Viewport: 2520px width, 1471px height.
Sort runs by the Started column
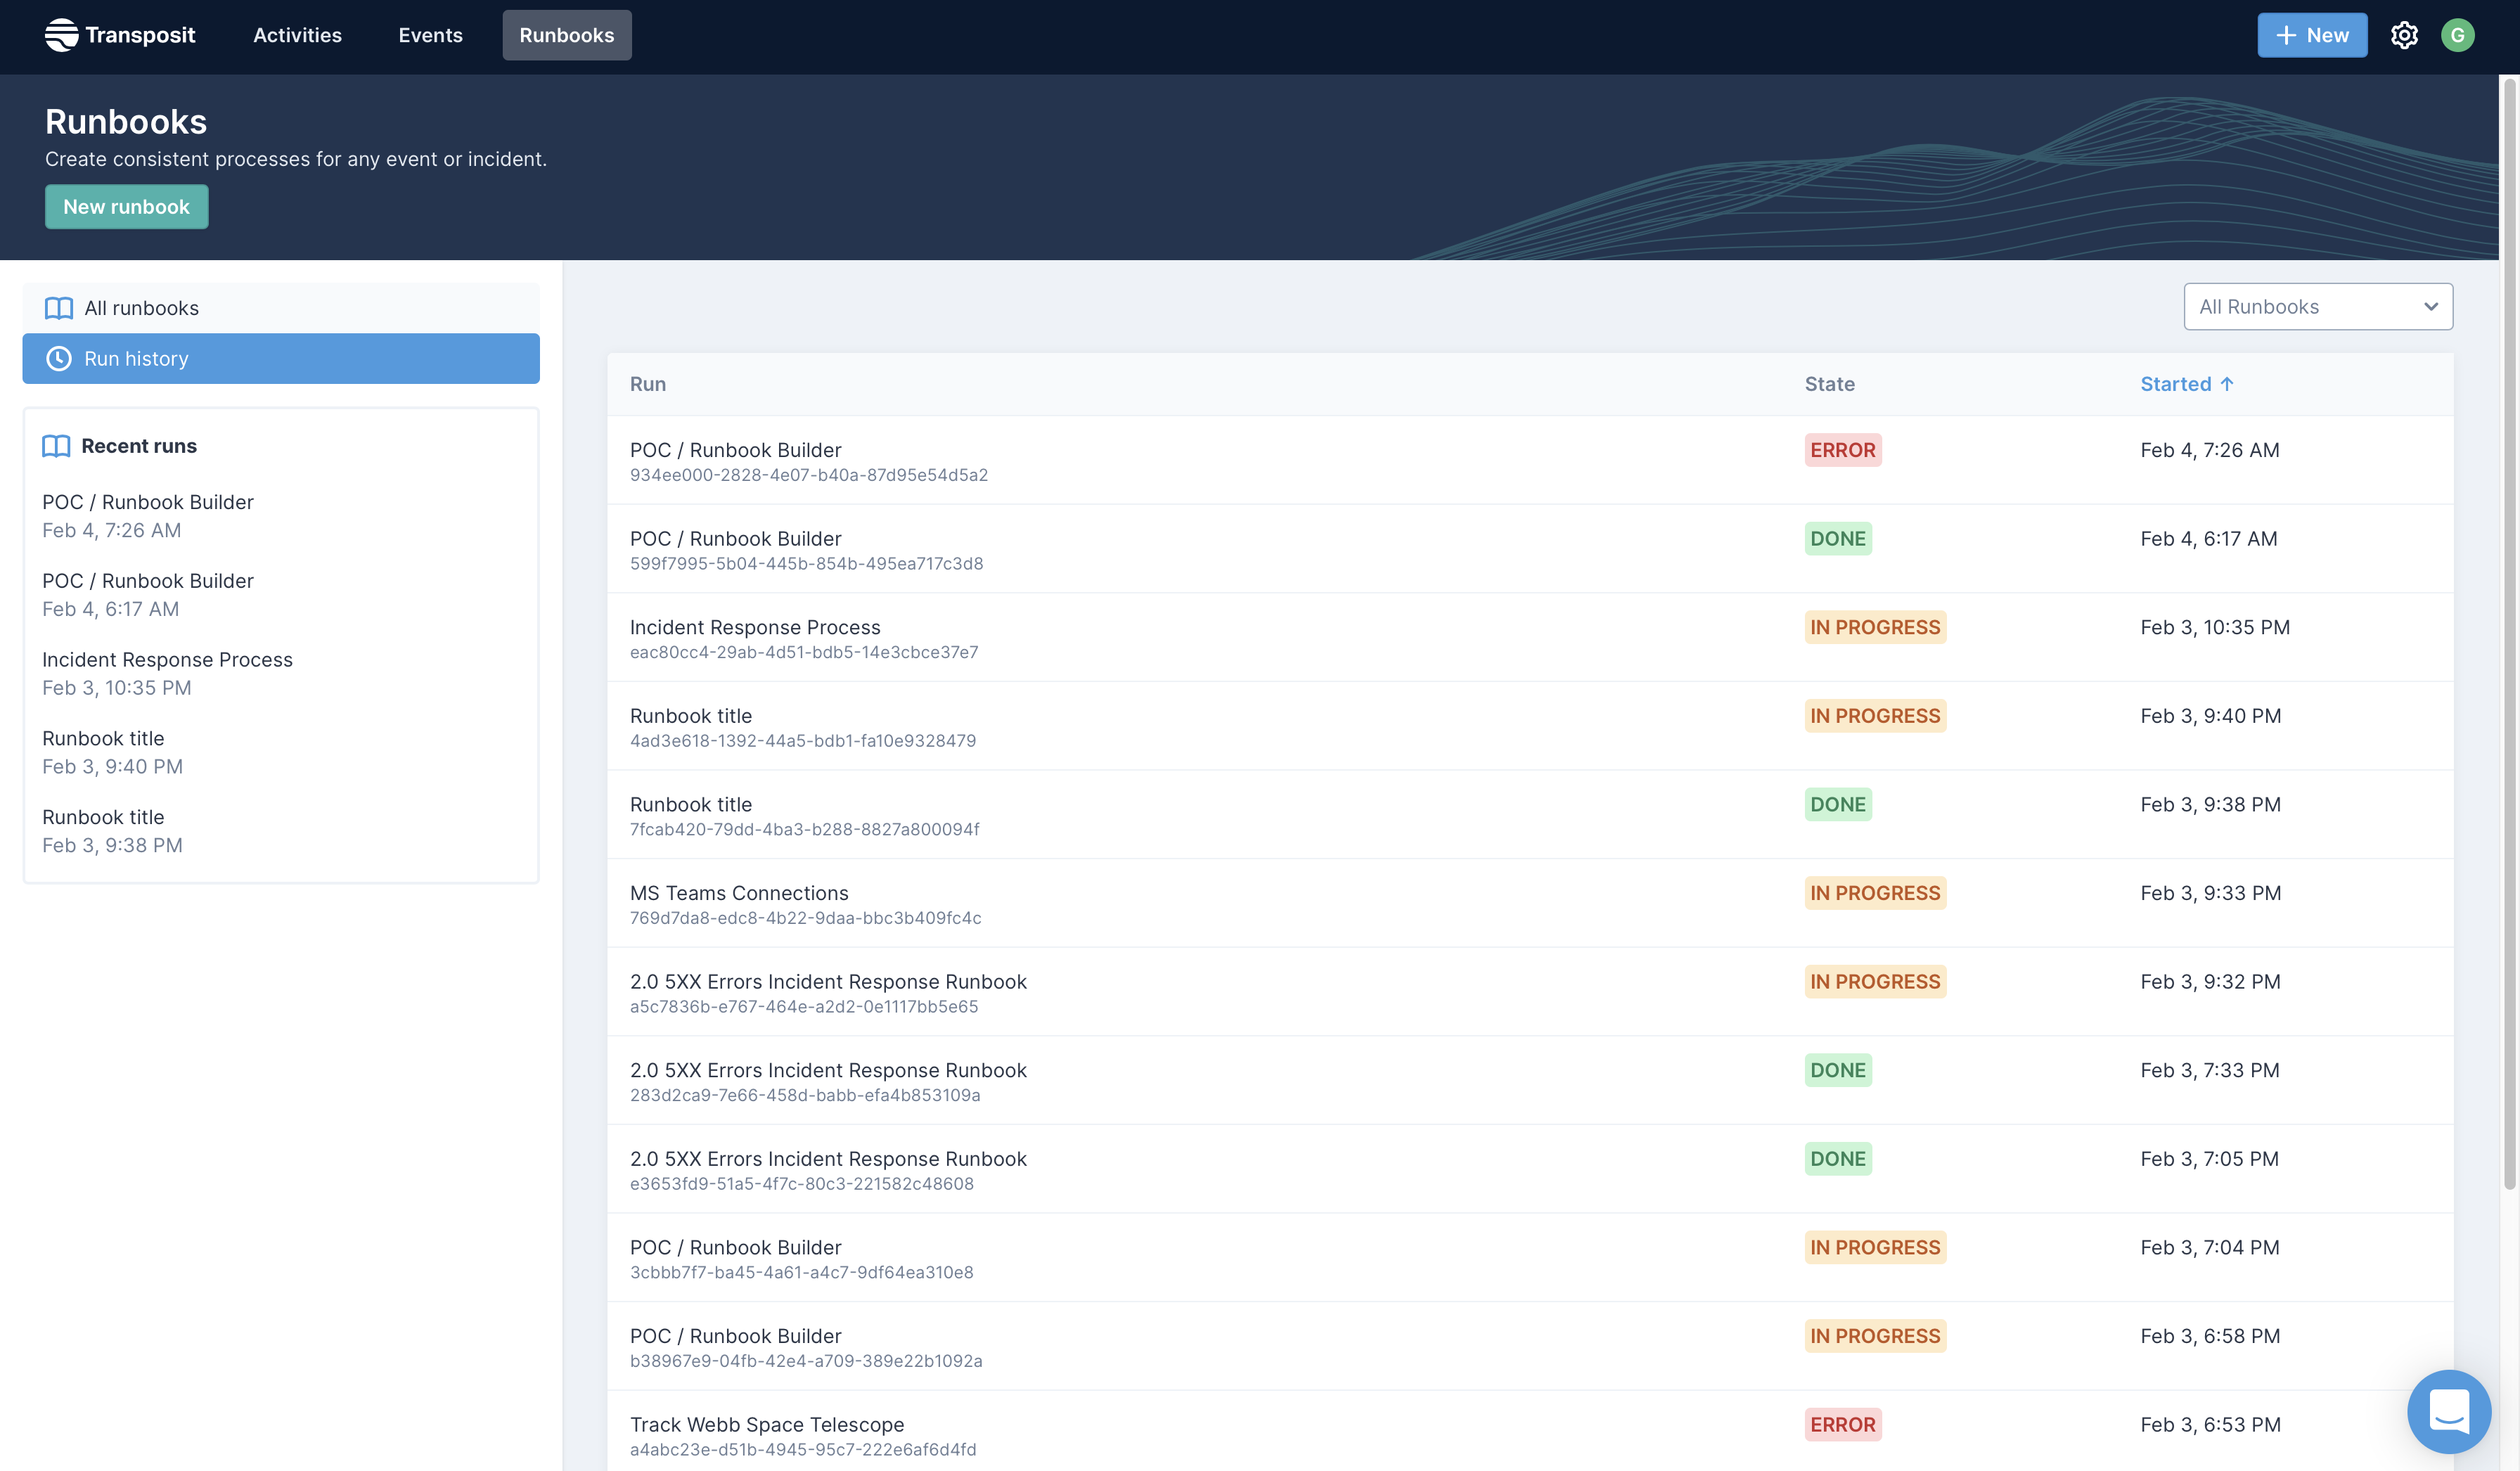tap(2175, 384)
